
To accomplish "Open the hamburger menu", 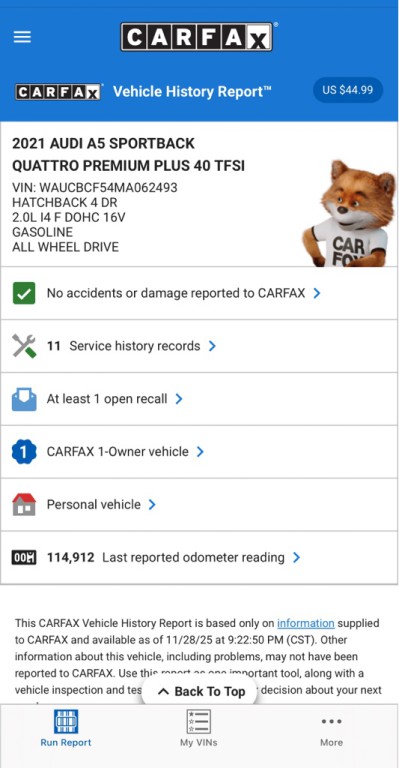I will 22,37.
